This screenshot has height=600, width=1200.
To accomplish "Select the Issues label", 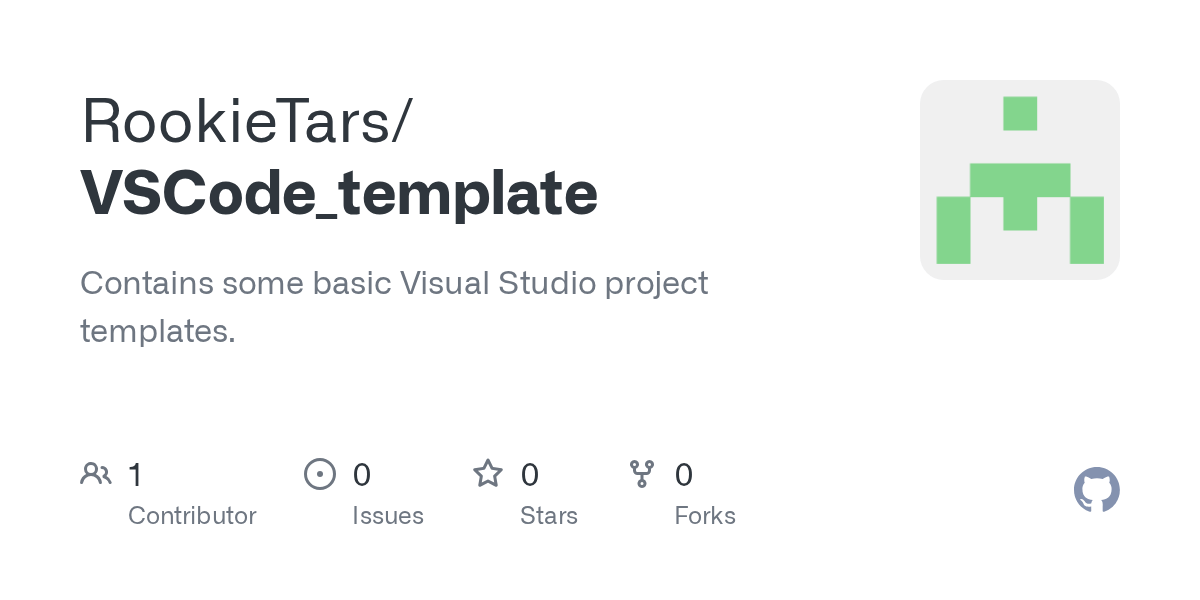I will click(x=388, y=516).
